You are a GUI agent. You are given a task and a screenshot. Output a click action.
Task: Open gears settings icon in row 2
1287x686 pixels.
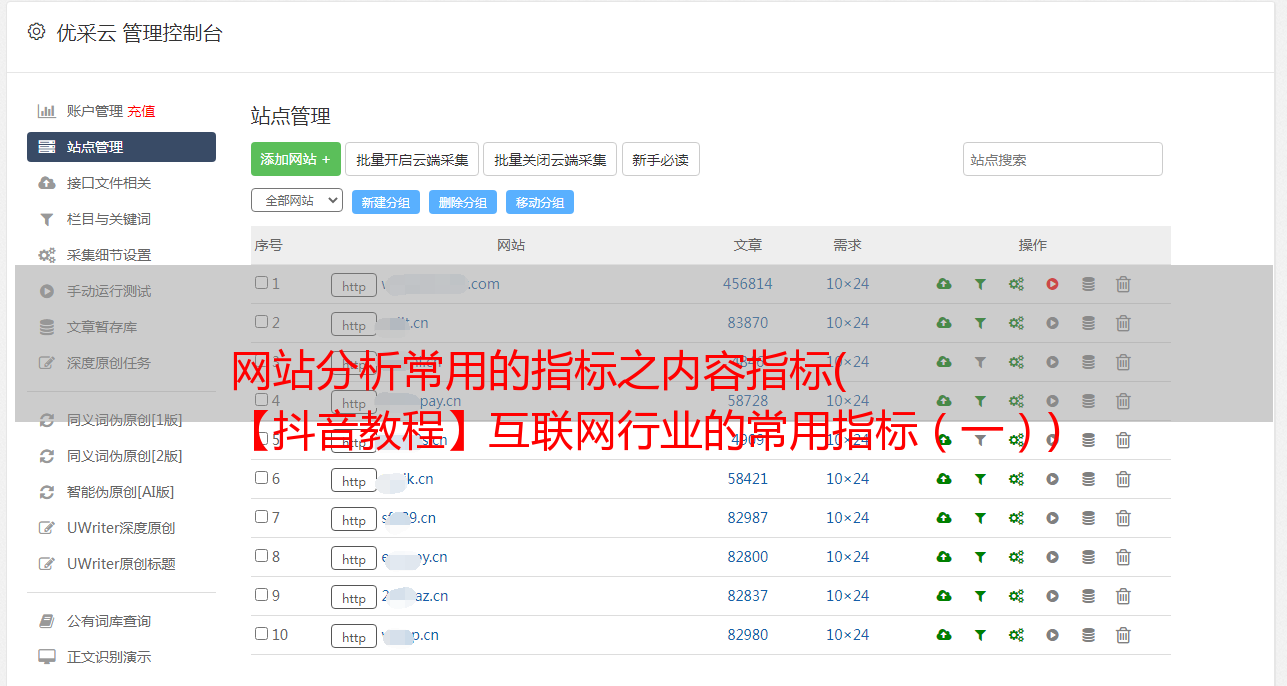pyautogui.click(x=1016, y=323)
